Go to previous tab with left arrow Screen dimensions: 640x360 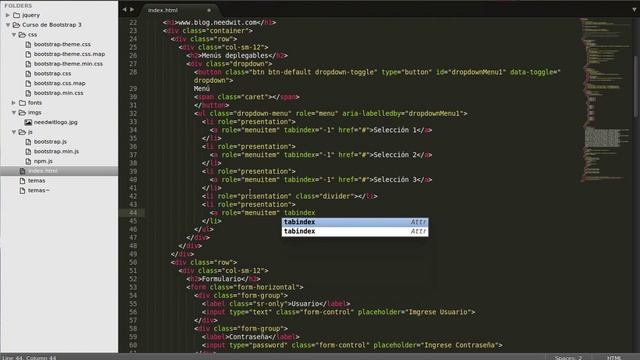[x=124, y=9]
